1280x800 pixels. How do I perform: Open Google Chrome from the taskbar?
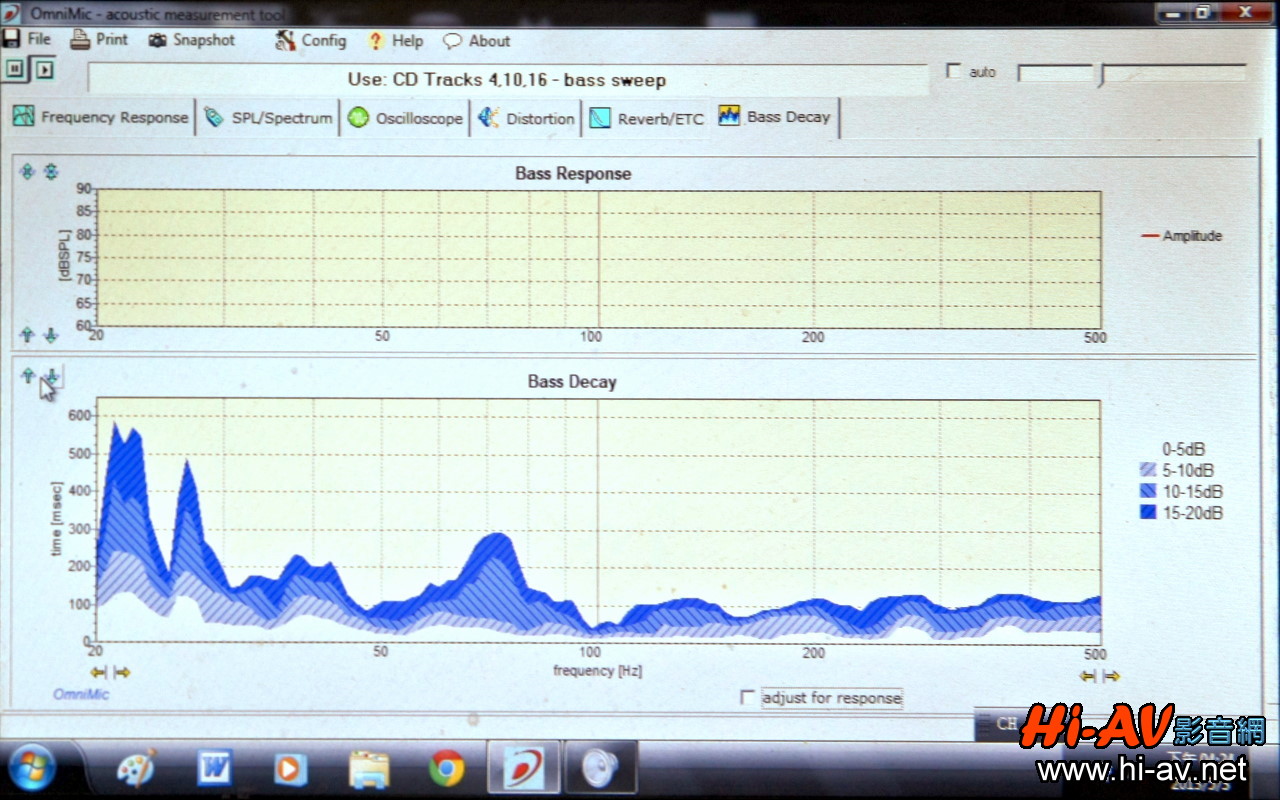click(447, 768)
